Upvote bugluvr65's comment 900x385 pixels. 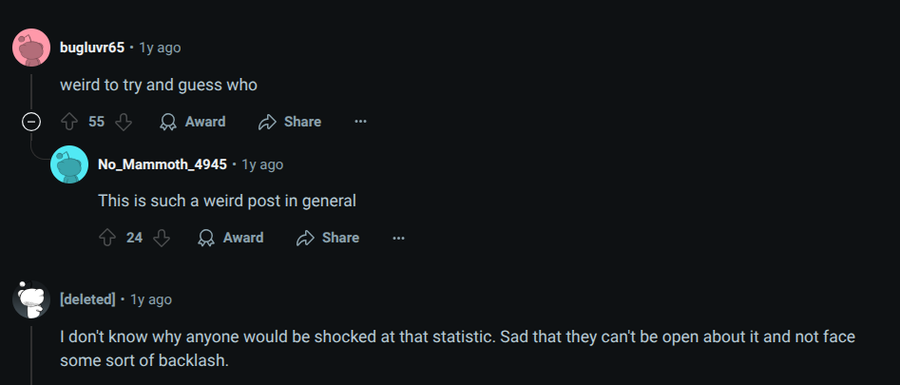[69, 122]
